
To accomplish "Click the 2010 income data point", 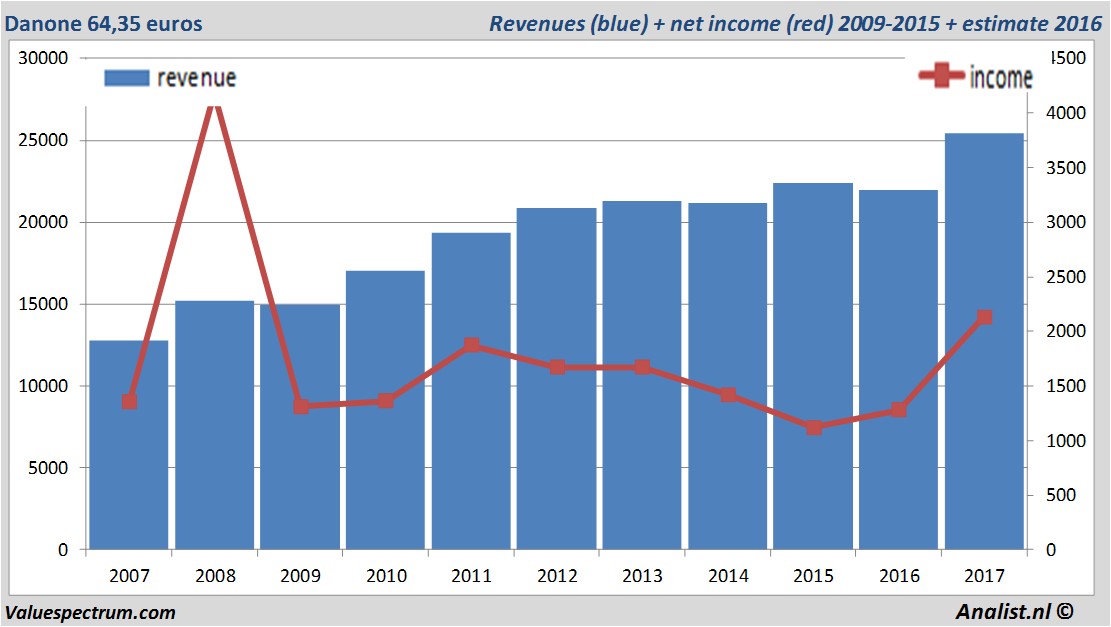I will 385,401.
